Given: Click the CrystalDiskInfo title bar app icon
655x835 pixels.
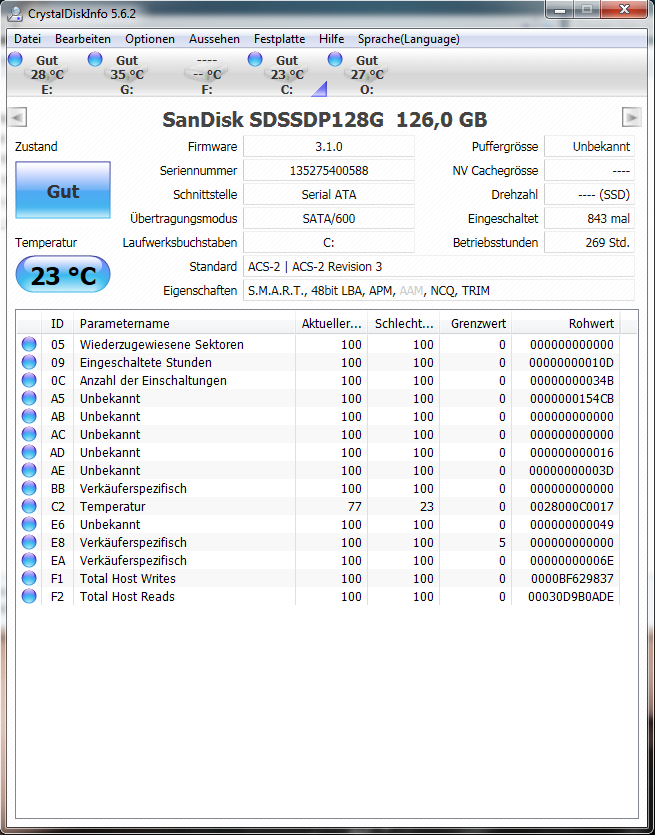Looking at the screenshot, I should pyautogui.click(x=15, y=14).
